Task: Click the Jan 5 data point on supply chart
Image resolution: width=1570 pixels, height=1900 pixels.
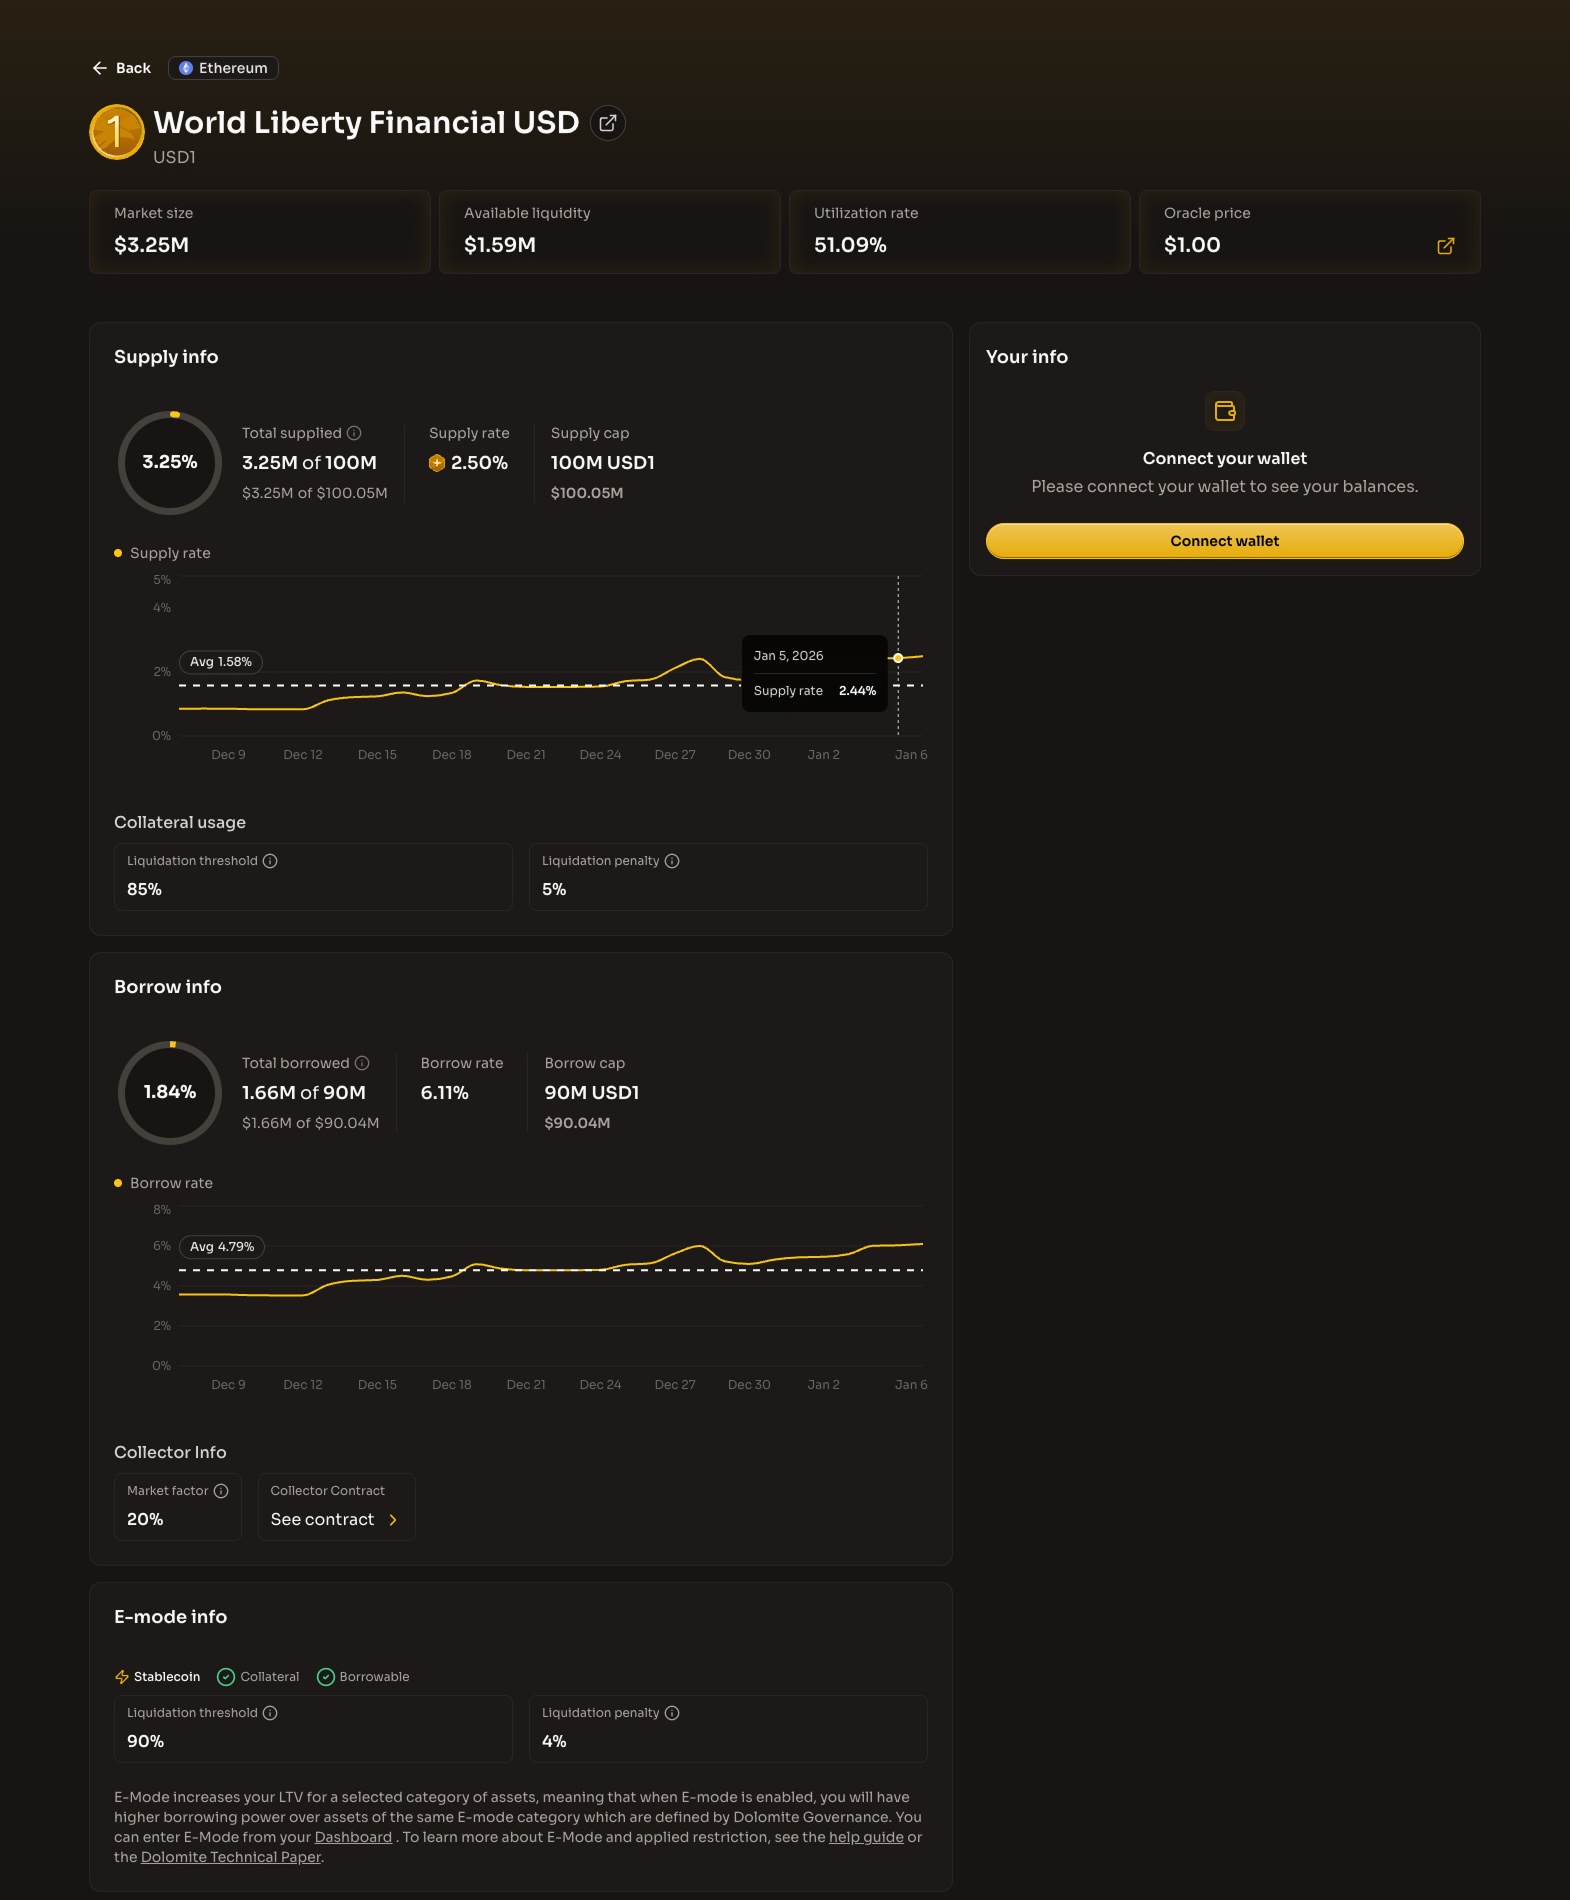Action: [x=898, y=658]
